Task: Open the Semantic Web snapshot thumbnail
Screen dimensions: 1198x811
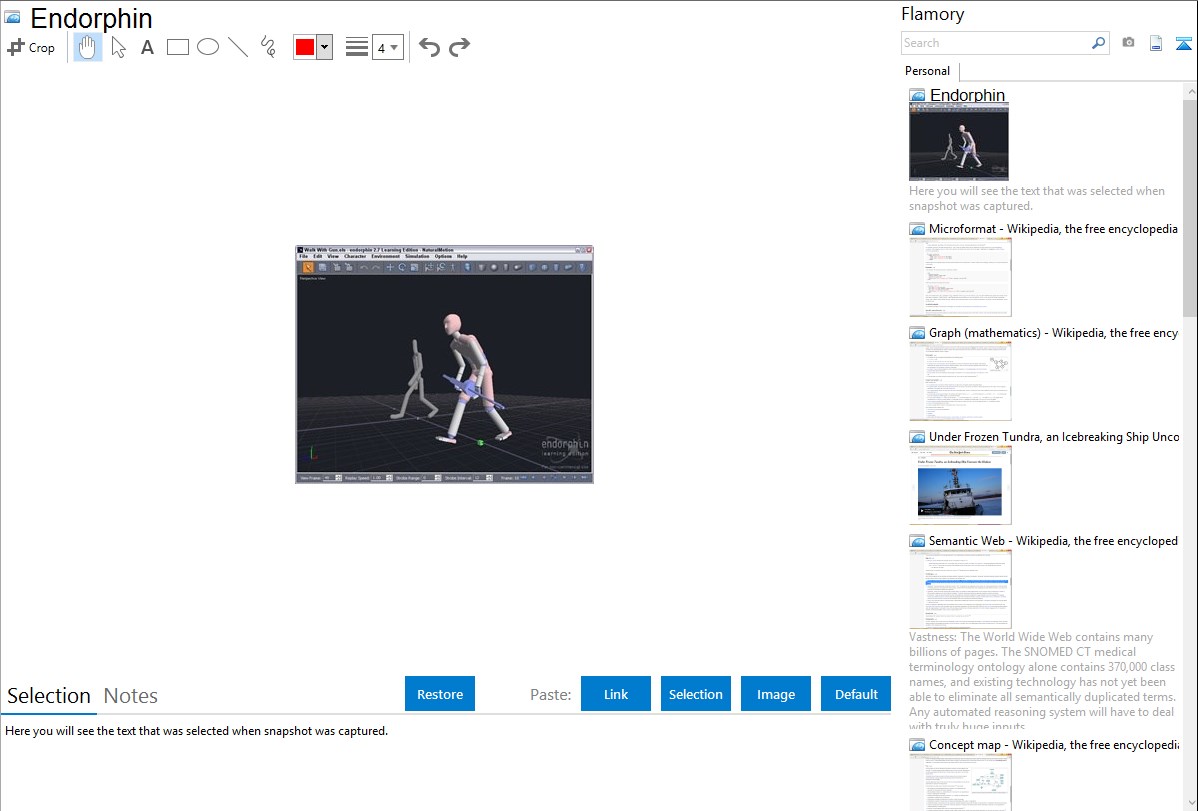Action: coord(960,589)
